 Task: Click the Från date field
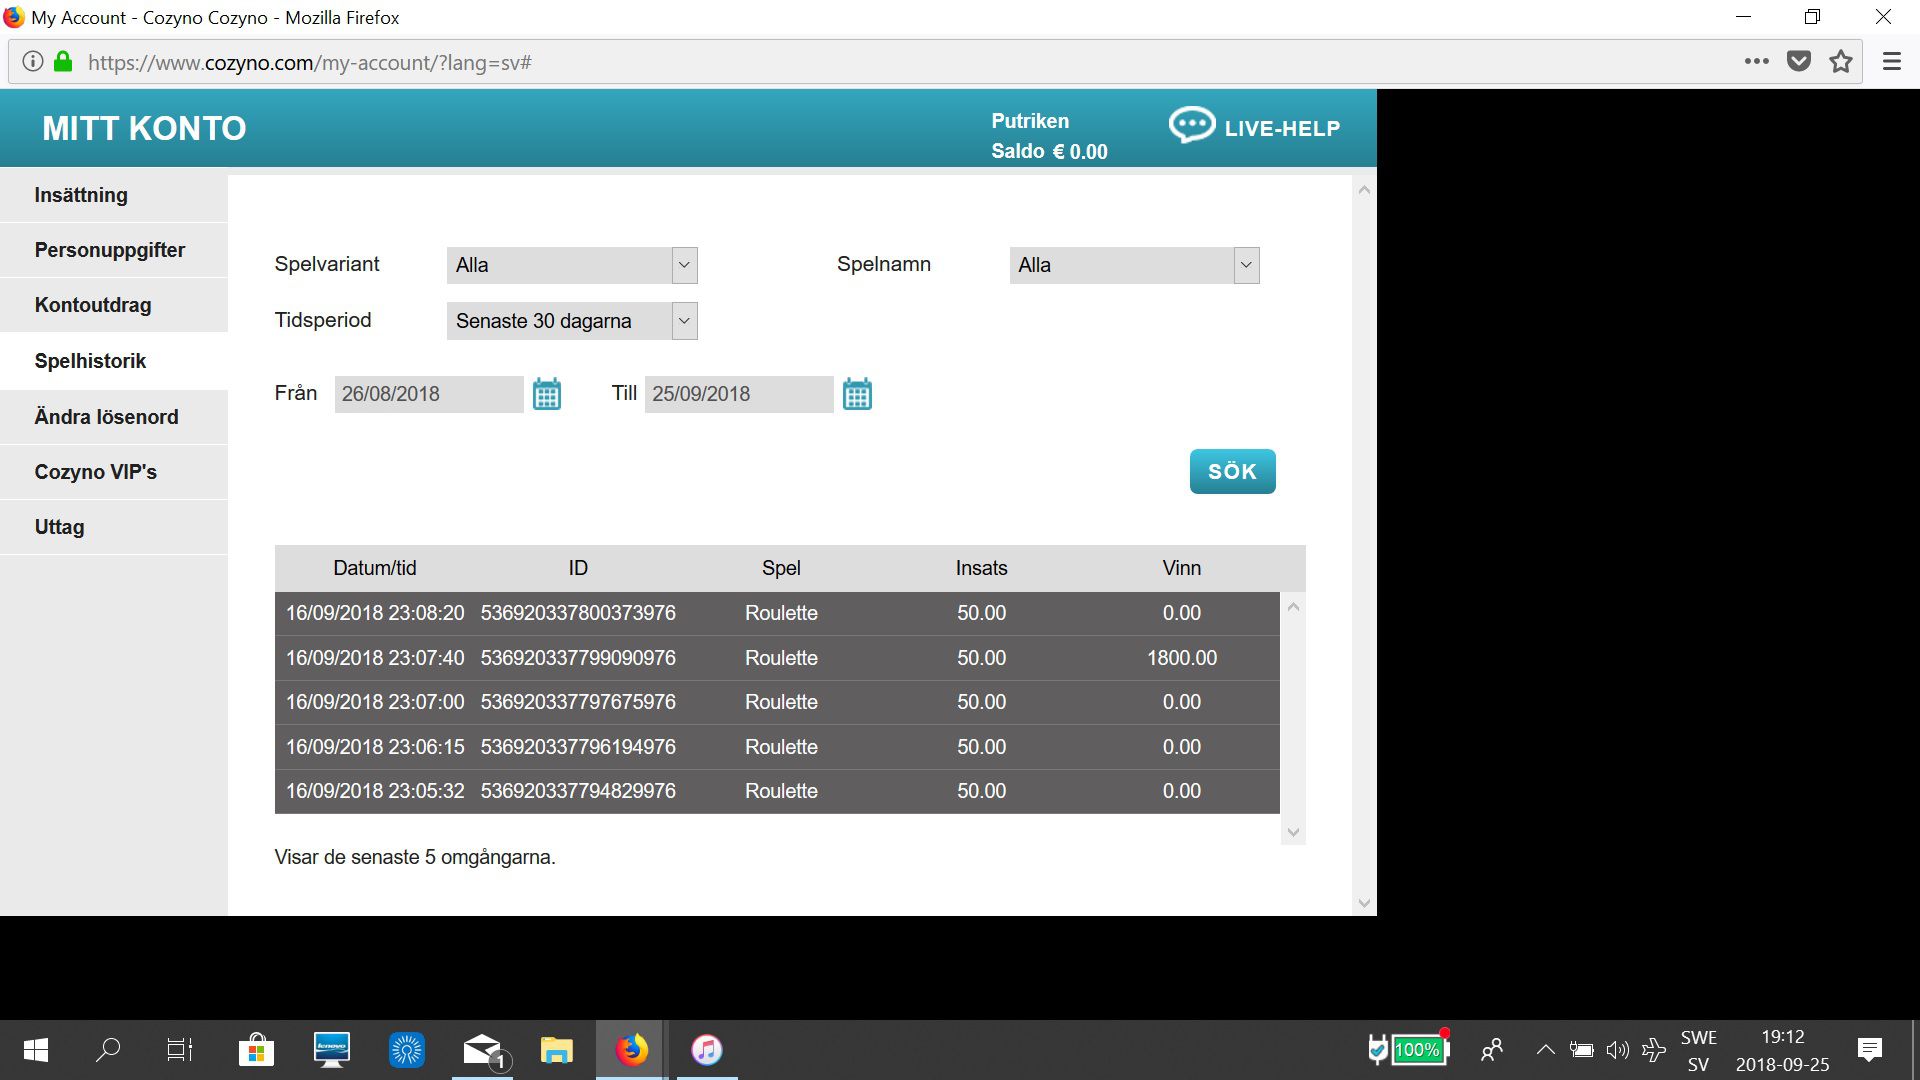(429, 394)
